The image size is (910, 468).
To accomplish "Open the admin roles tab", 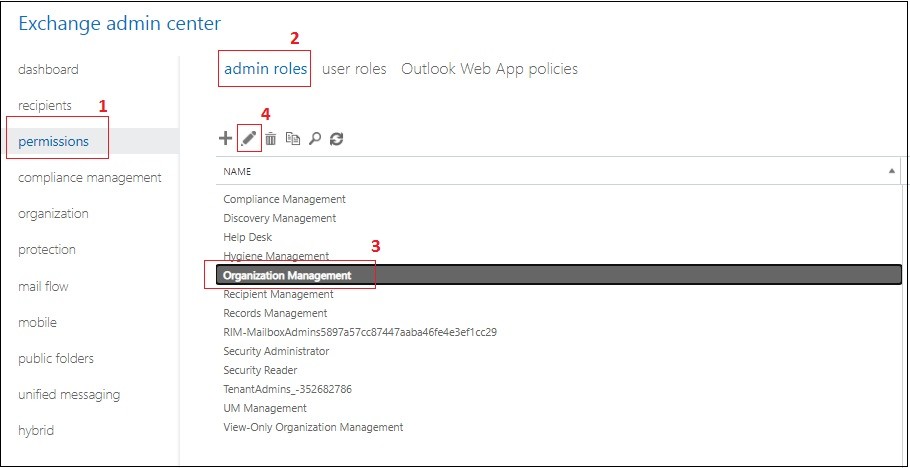I will [265, 69].
